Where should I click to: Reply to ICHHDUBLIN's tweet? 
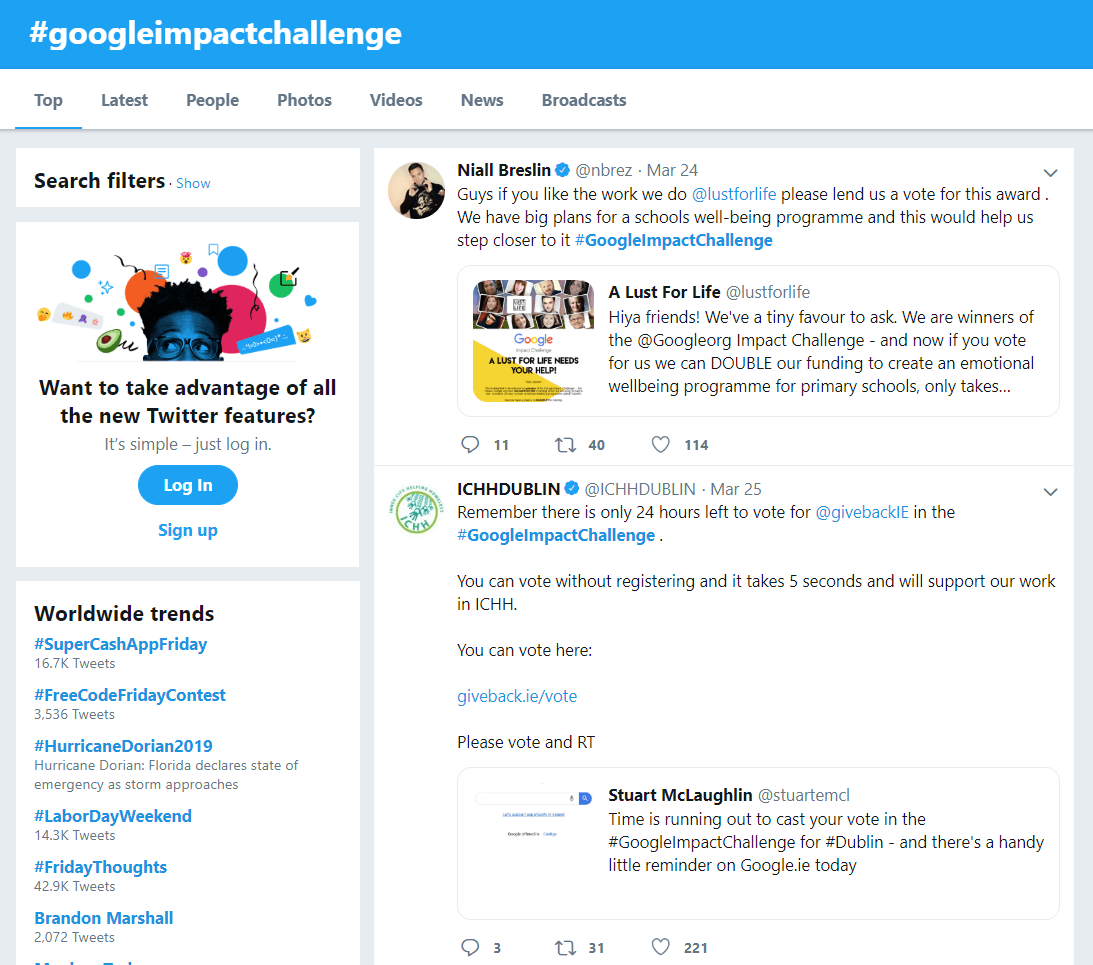(x=471, y=947)
